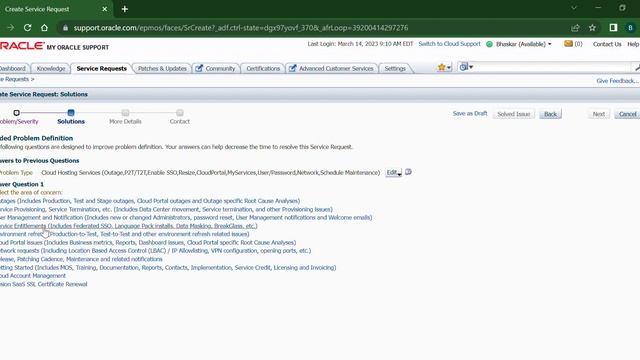This screenshot has width=640, height=360.
Task: Select User Management and Notification option
Action: (x=186, y=218)
